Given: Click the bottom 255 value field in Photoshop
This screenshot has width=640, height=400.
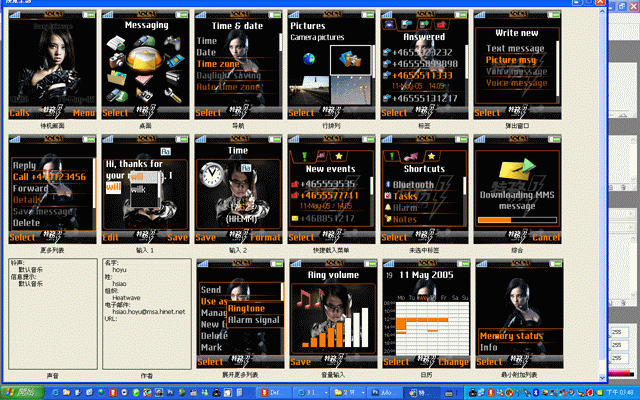Looking at the screenshot, I should [621, 358].
